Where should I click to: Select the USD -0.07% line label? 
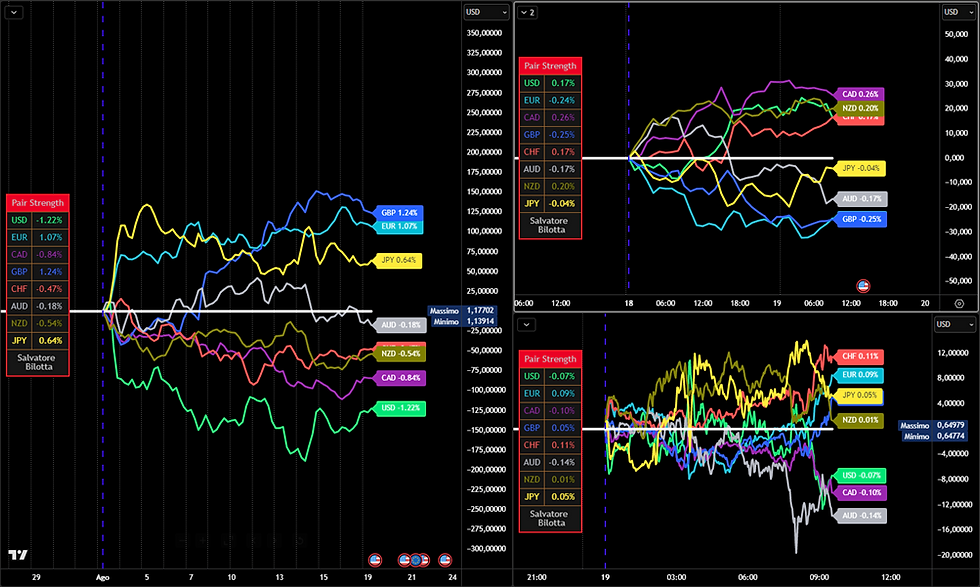(861, 476)
